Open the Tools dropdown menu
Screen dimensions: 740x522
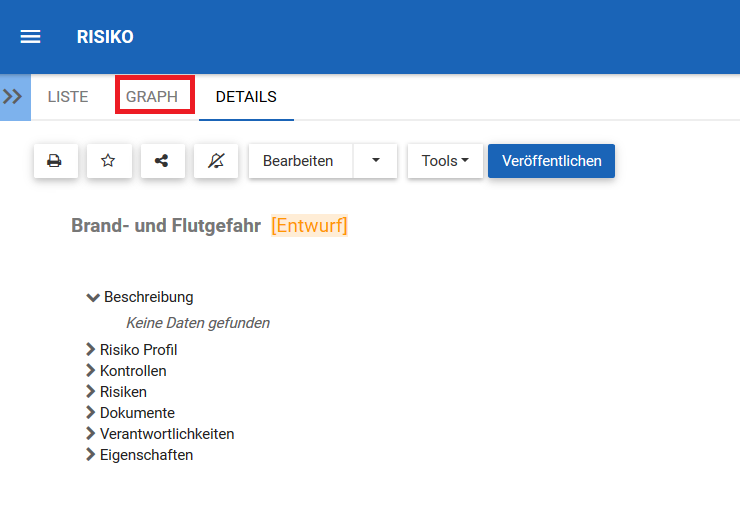[x=445, y=161]
